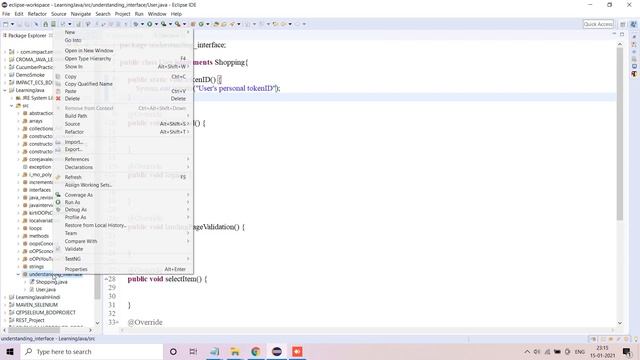Click the green Run toolbar button

(150, 24)
